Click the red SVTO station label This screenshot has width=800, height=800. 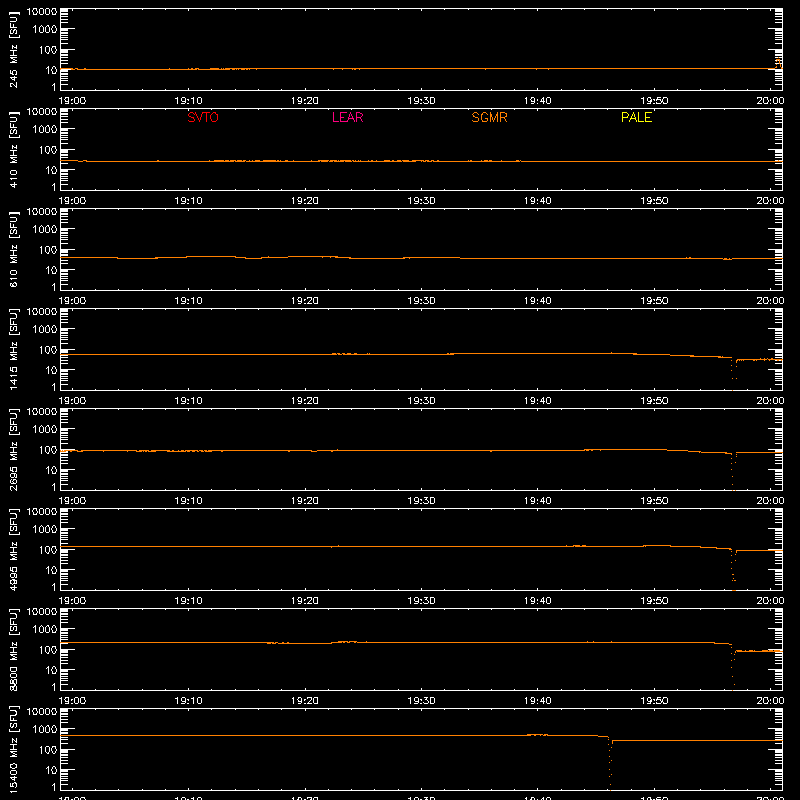pyautogui.click(x=203, y=117)
